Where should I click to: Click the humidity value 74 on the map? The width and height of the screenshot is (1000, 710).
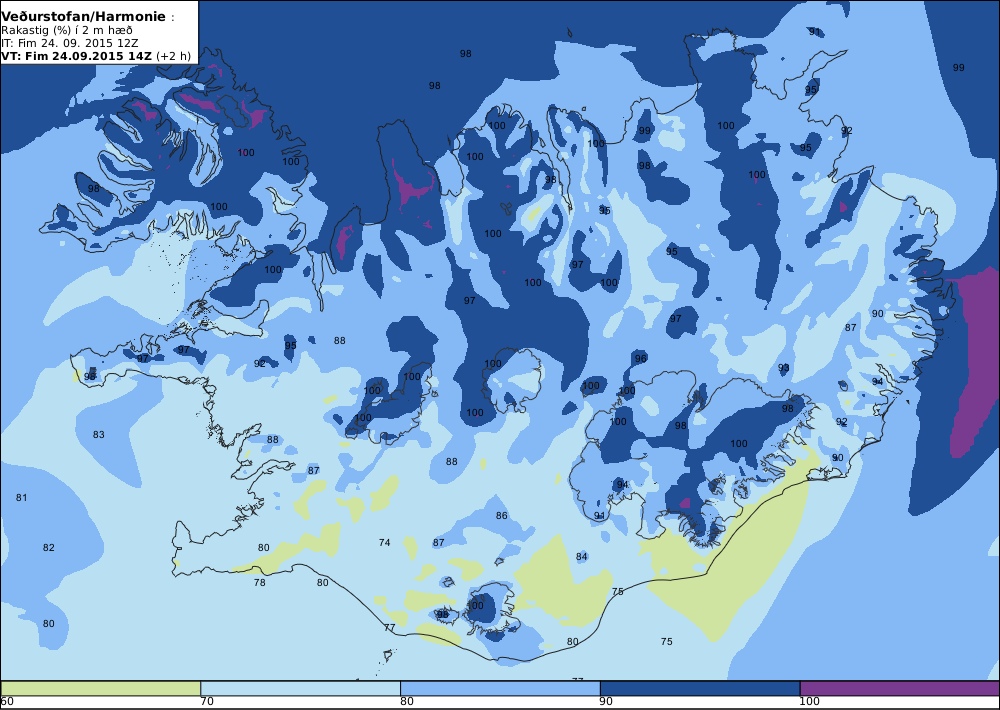(384, 543)
